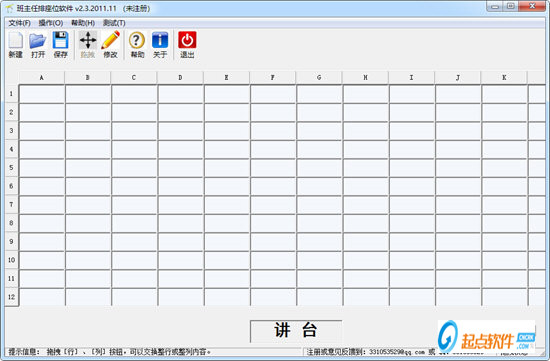Click the 保存 (Save) floppy disk icon
Image resolution: width=550 pixels, height=361 pixels.
pyautogui.click(x=60, y=44)
